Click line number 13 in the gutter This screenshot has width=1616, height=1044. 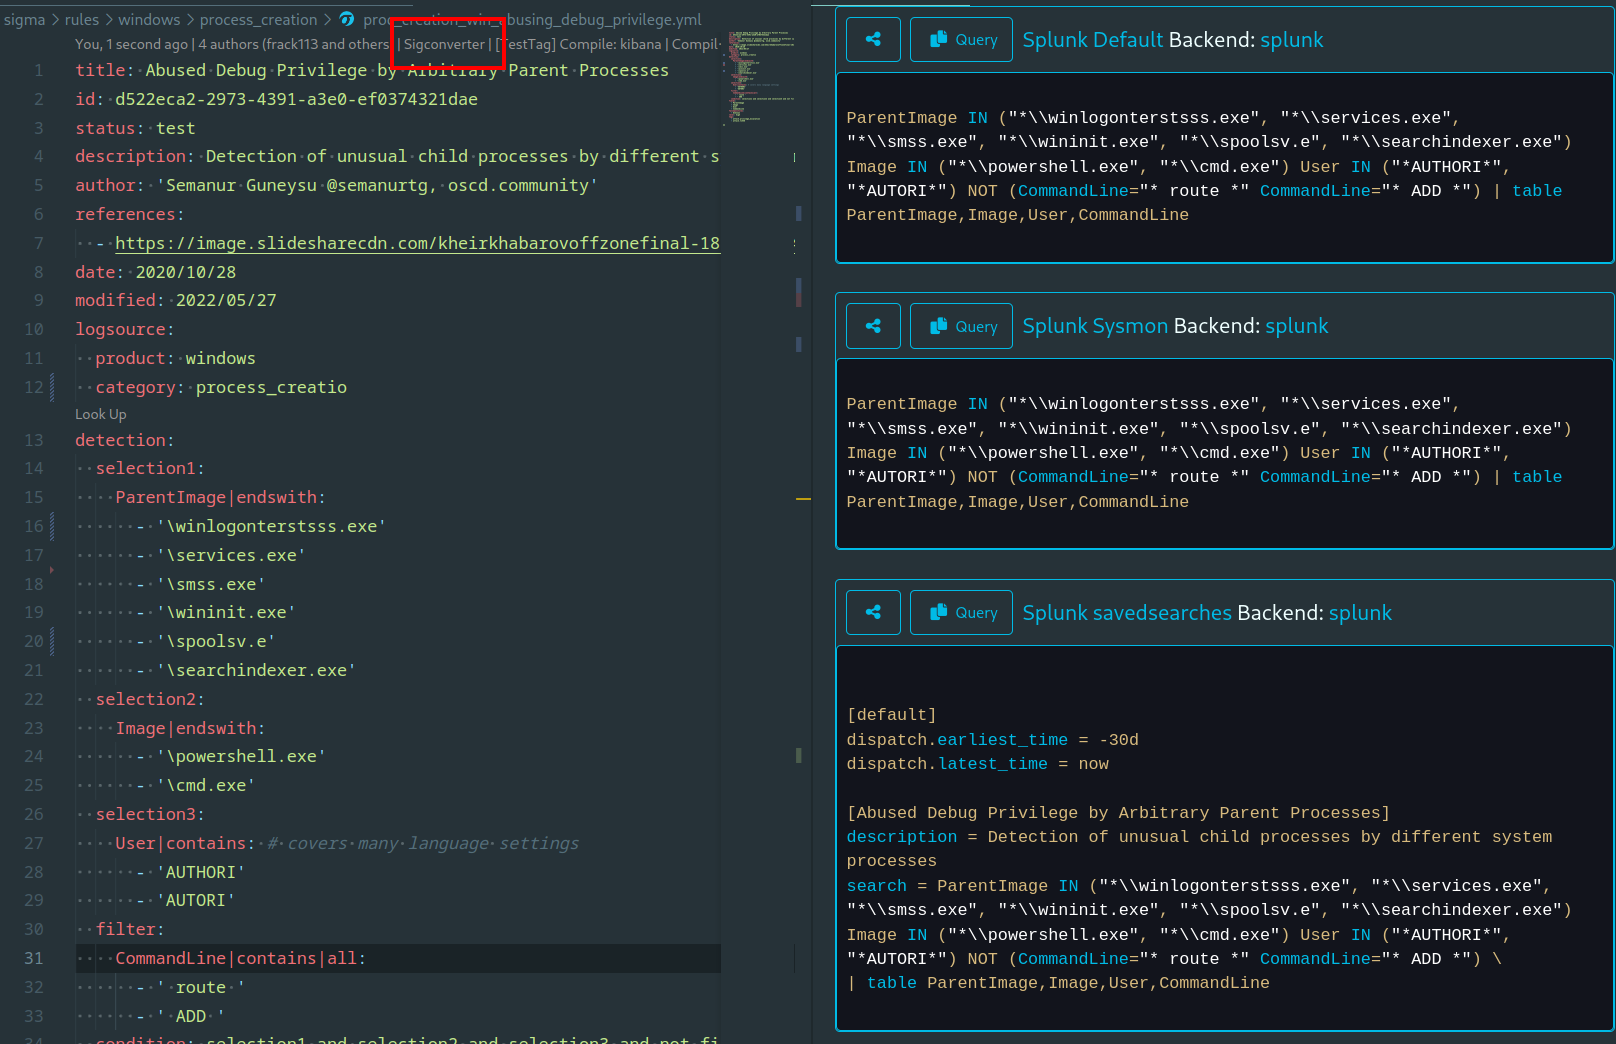34,440
